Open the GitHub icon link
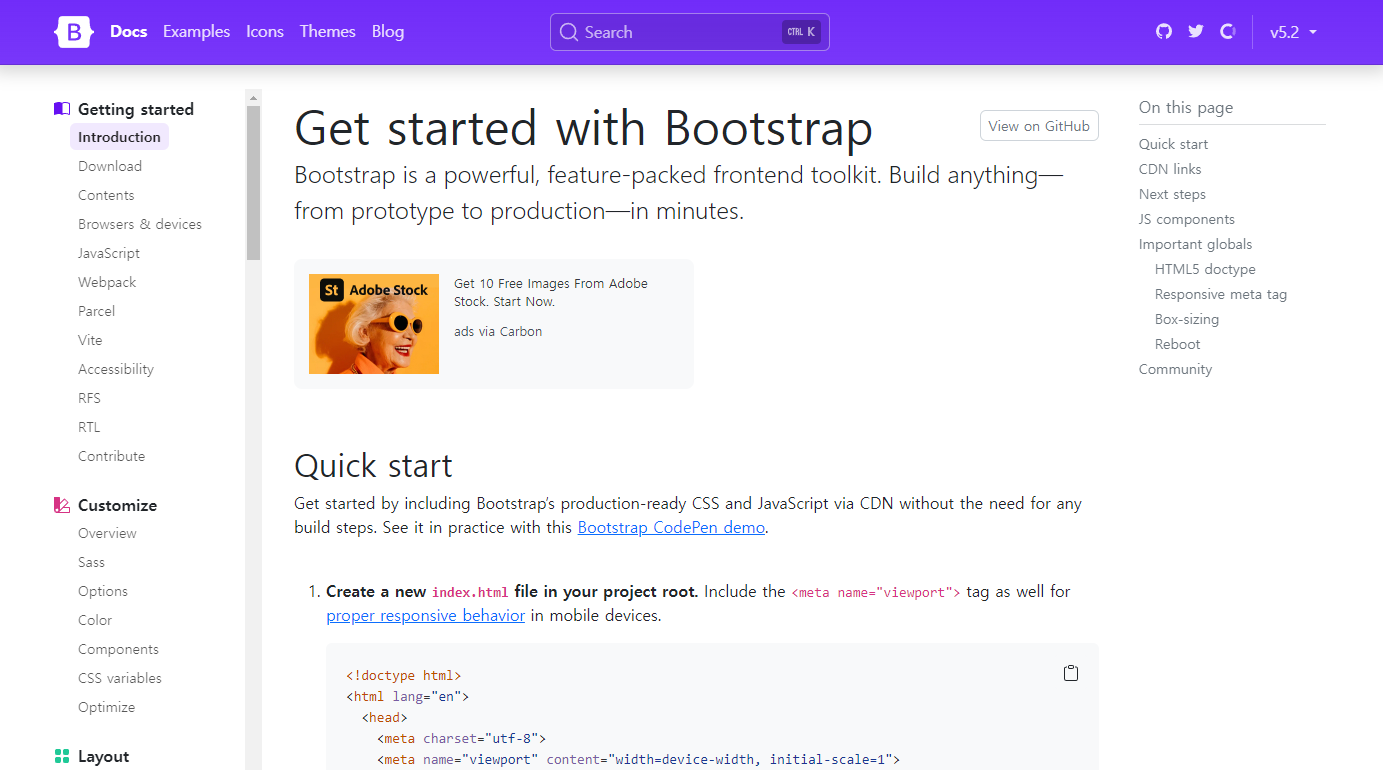 coord(1163,32)
